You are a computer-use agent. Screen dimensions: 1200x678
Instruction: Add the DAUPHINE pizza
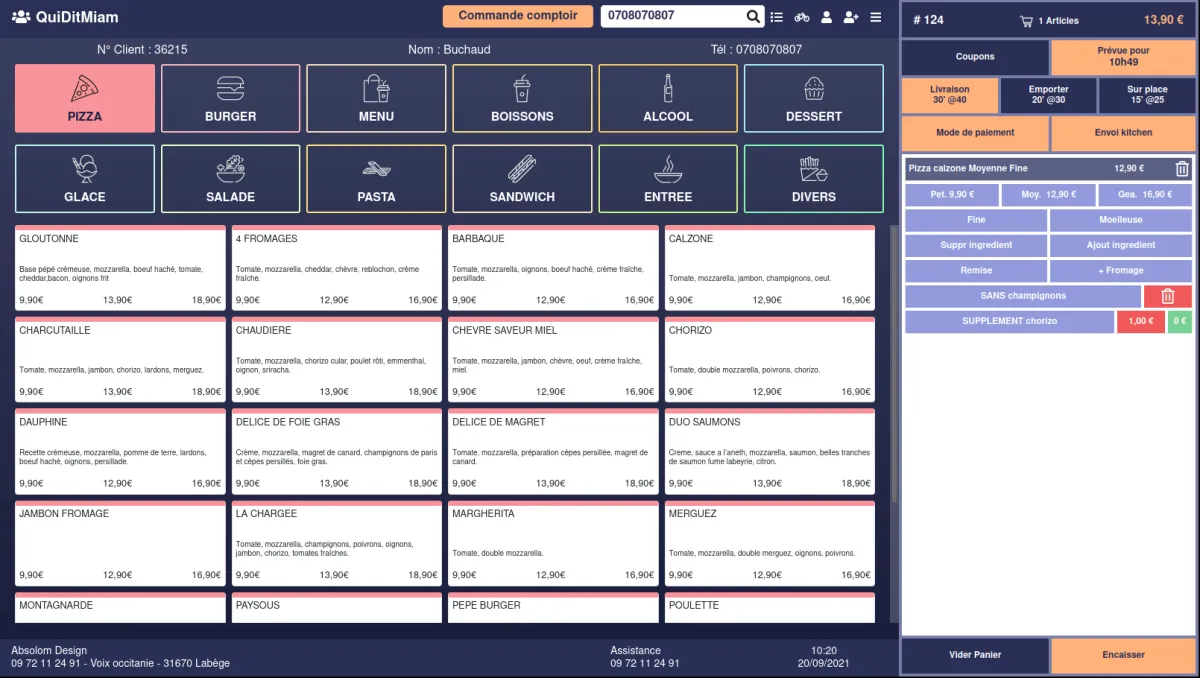click(x=120, y=452)
